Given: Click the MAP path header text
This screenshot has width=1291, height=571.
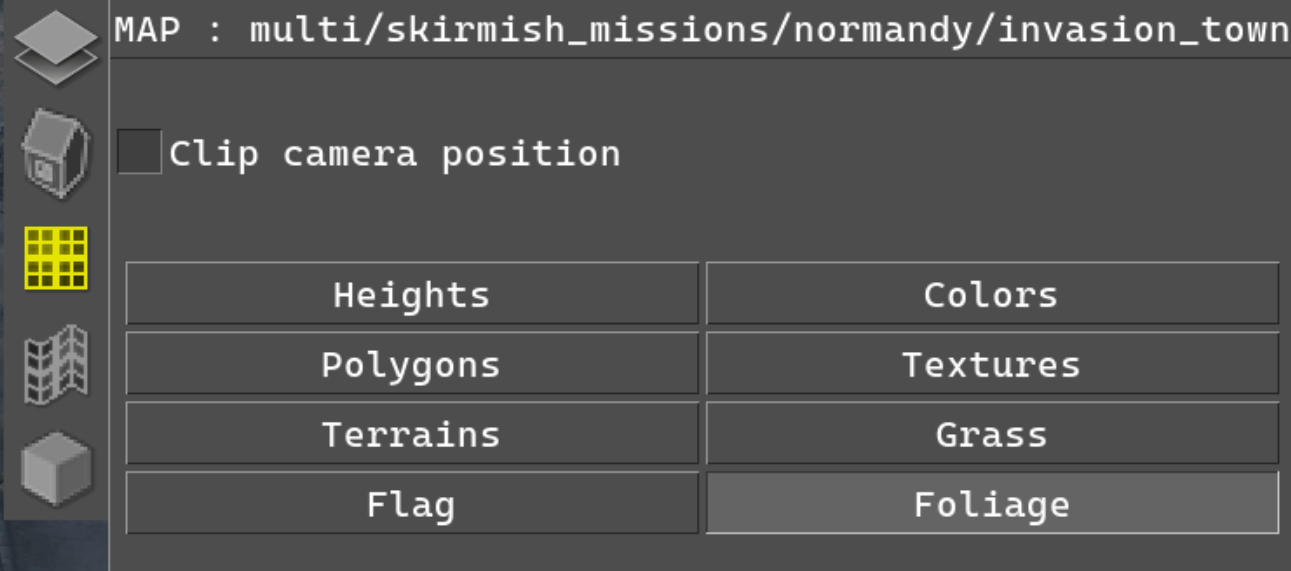Looking at the screenshot, I should click(701, 31).
